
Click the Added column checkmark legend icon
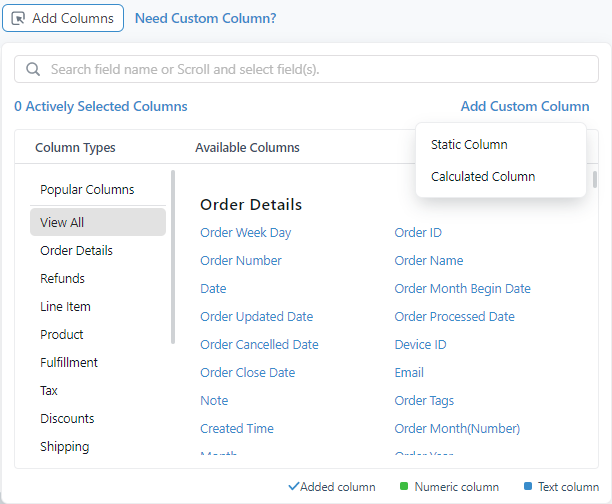pyautogui.click(x=293, y=487)
